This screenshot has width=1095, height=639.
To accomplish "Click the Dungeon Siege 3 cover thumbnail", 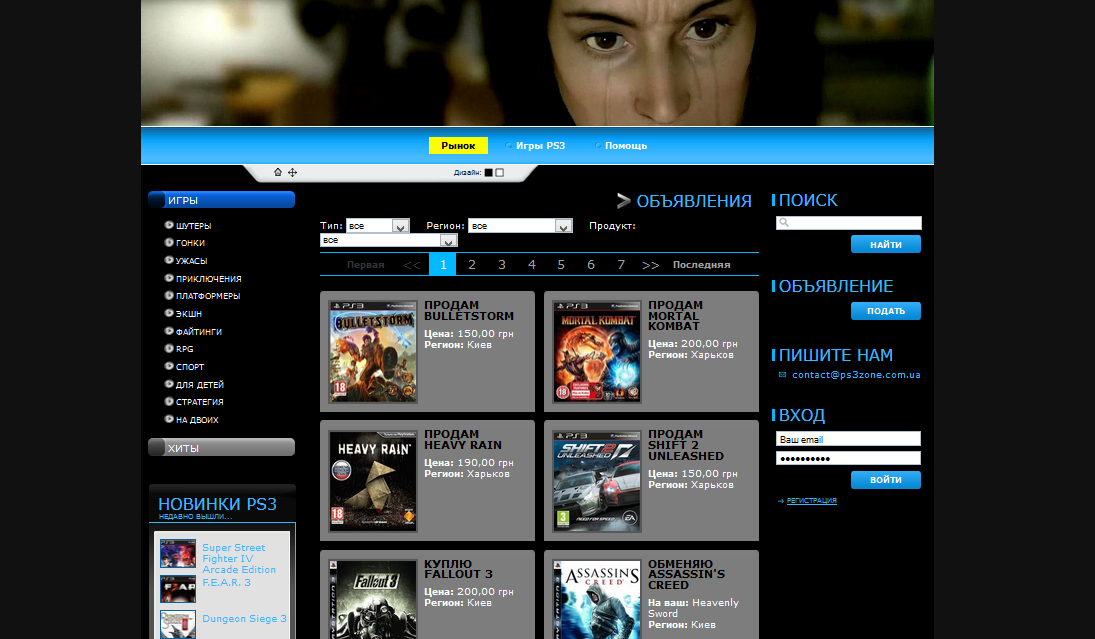I will 177,624.
